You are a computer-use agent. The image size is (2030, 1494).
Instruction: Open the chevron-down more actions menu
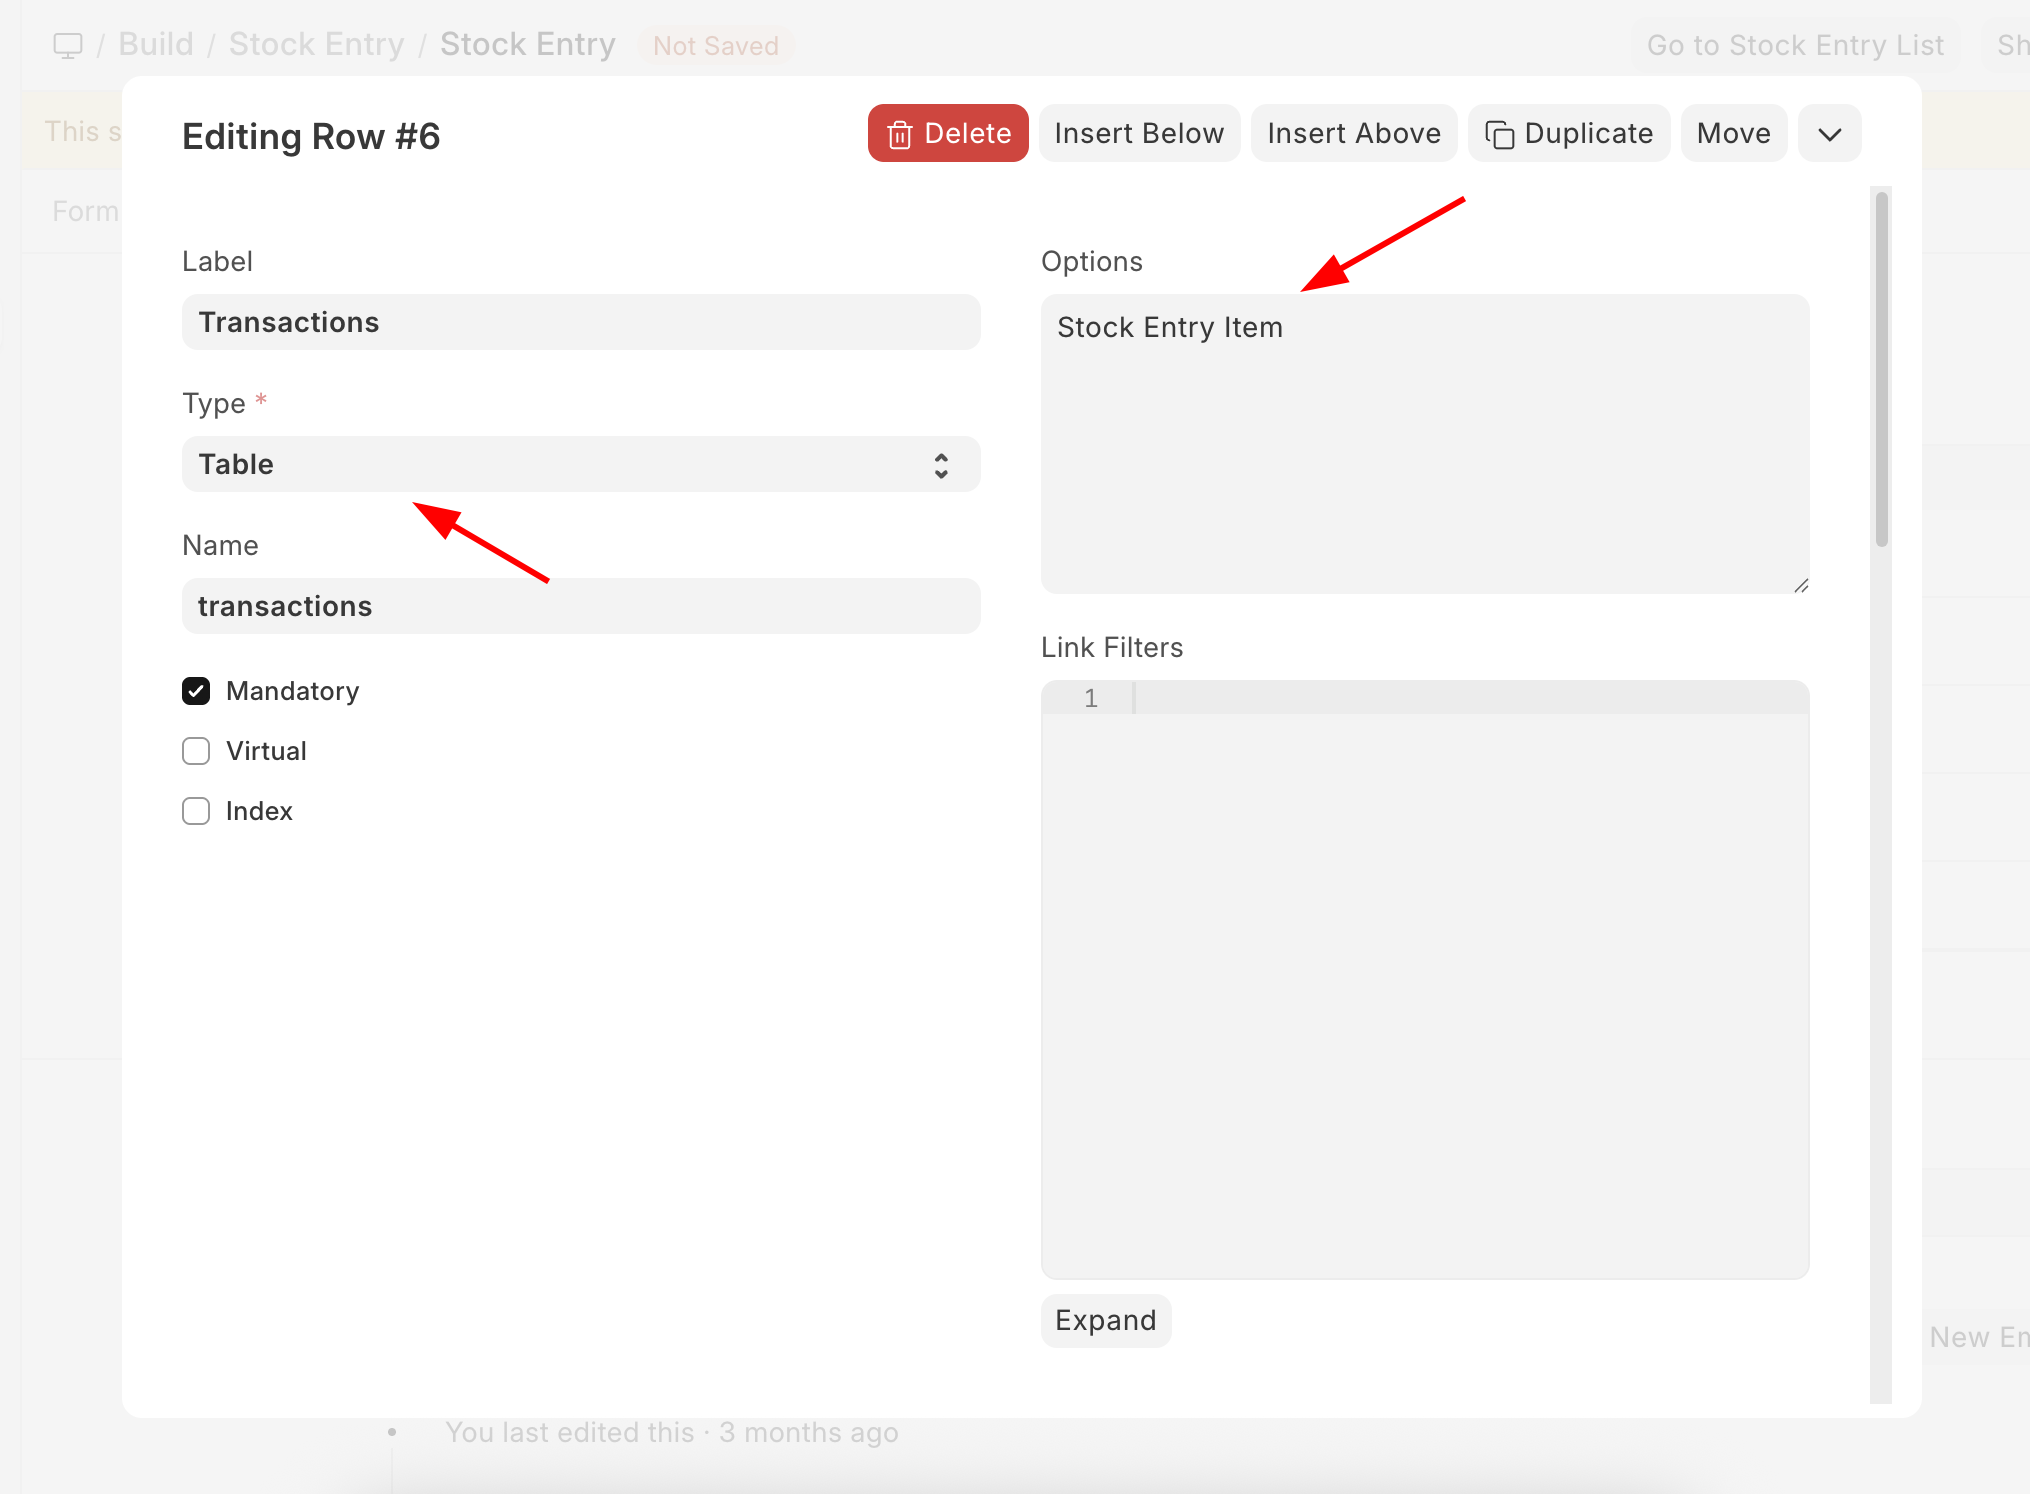click(x=1829, y=134)
